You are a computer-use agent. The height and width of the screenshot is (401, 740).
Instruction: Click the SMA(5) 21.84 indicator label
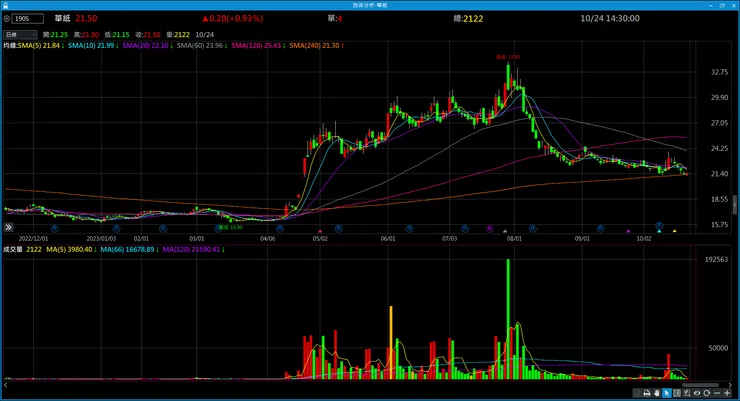pos(39,45)
